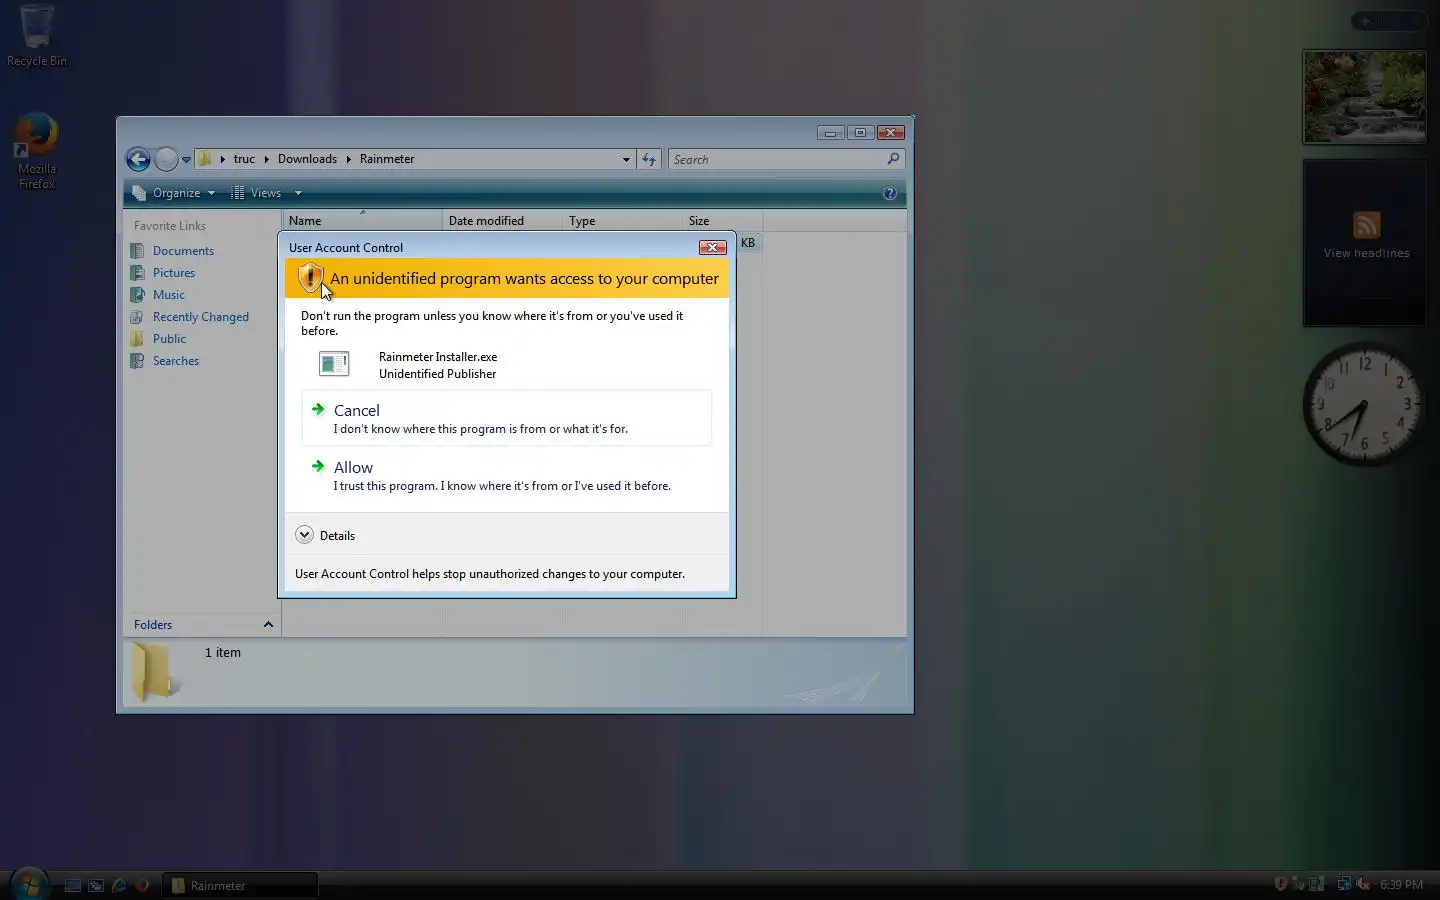
Task: Click the folder icon in details pane
Action: 157,671
